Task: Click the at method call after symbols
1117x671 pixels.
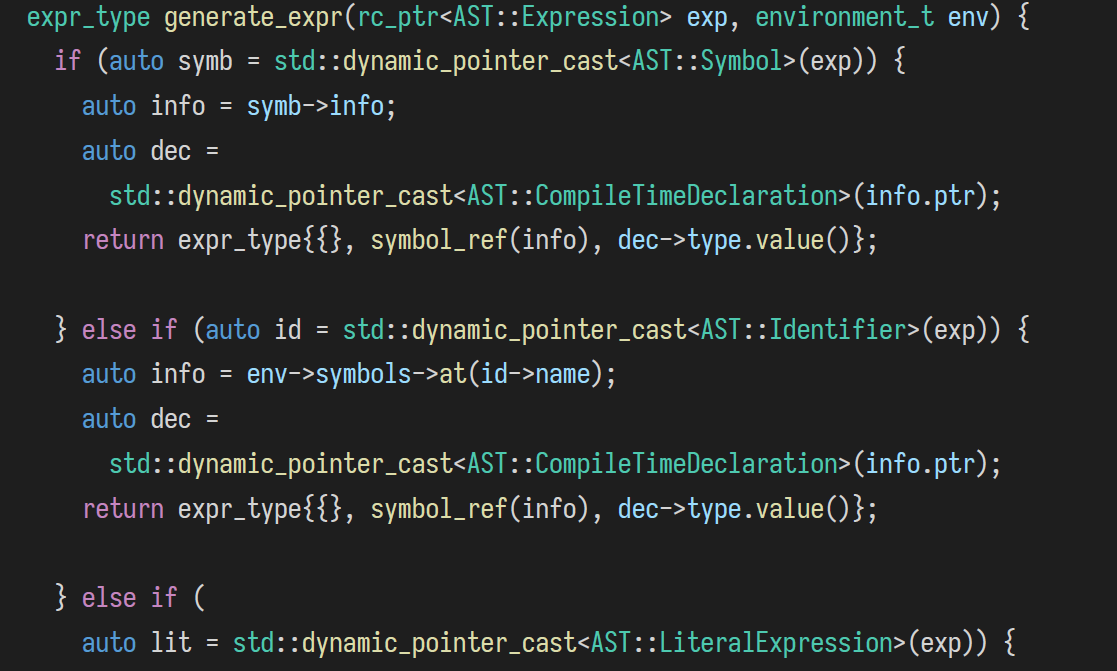Action: (453, 374)
